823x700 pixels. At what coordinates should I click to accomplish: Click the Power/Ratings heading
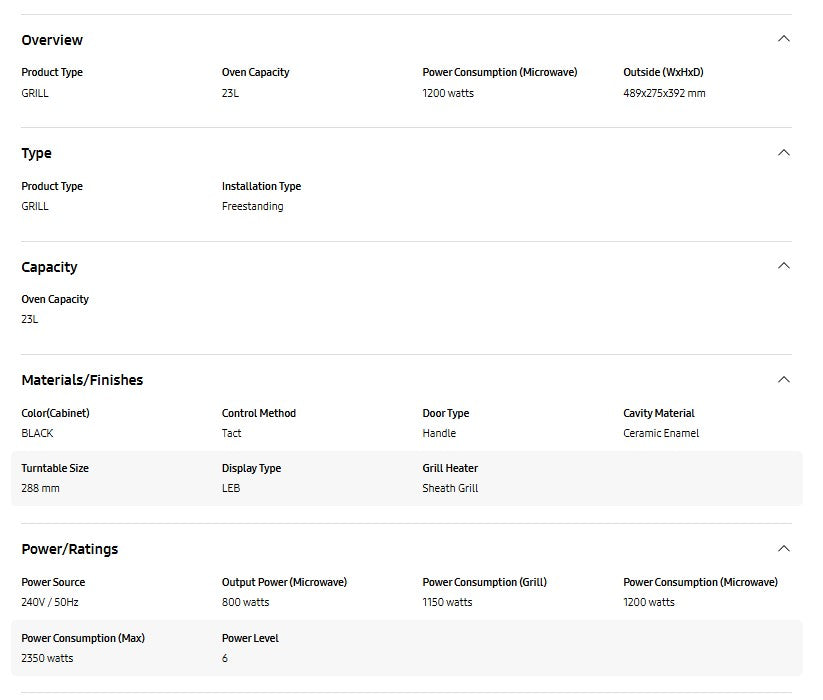click(69, 549)
